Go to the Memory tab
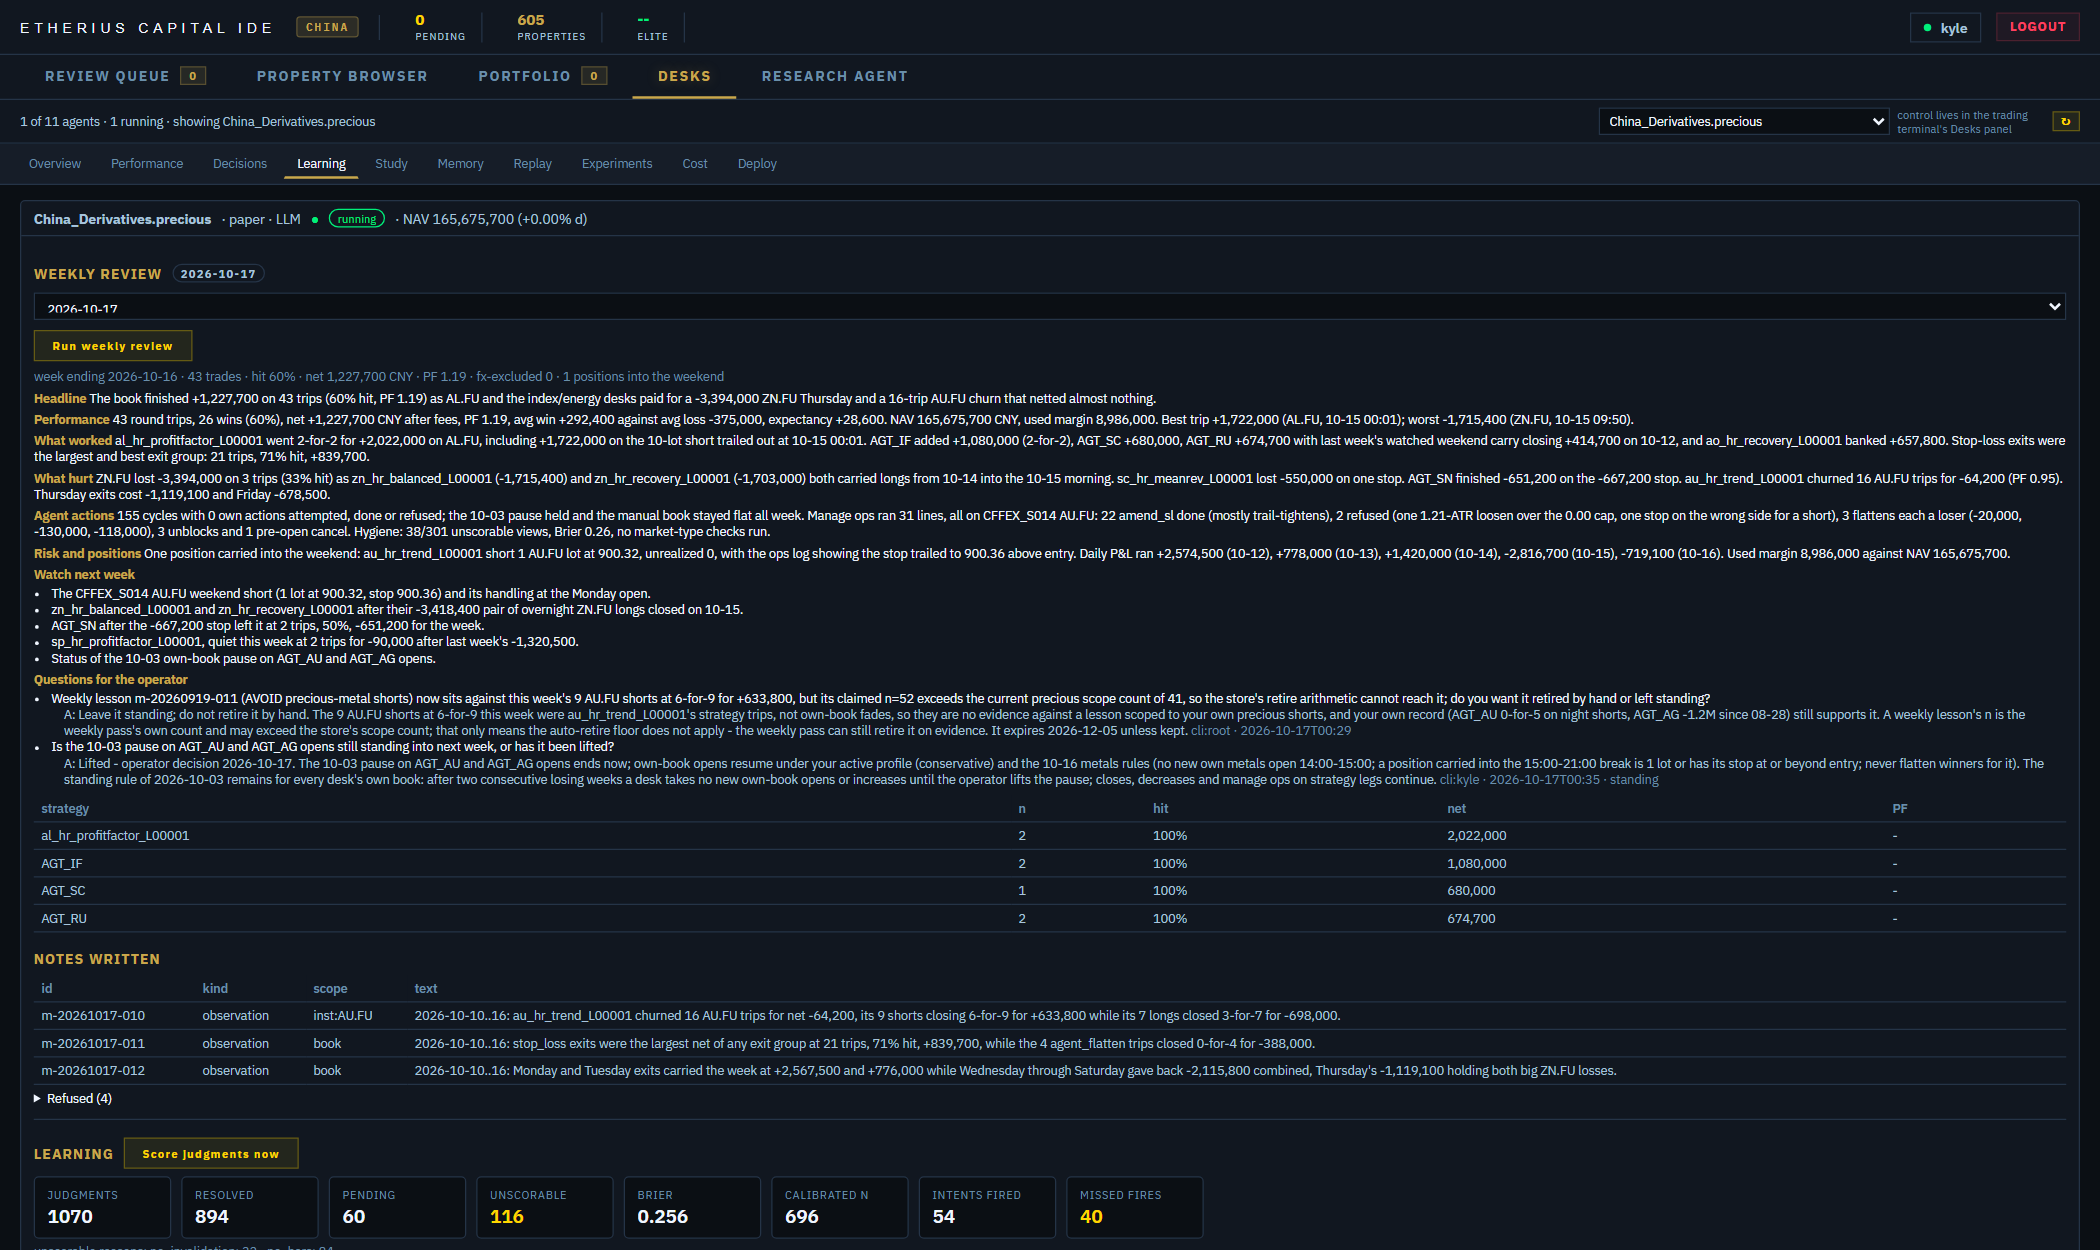Image resolution: width=2100 pixels, height=1250 pixels. 460,163
